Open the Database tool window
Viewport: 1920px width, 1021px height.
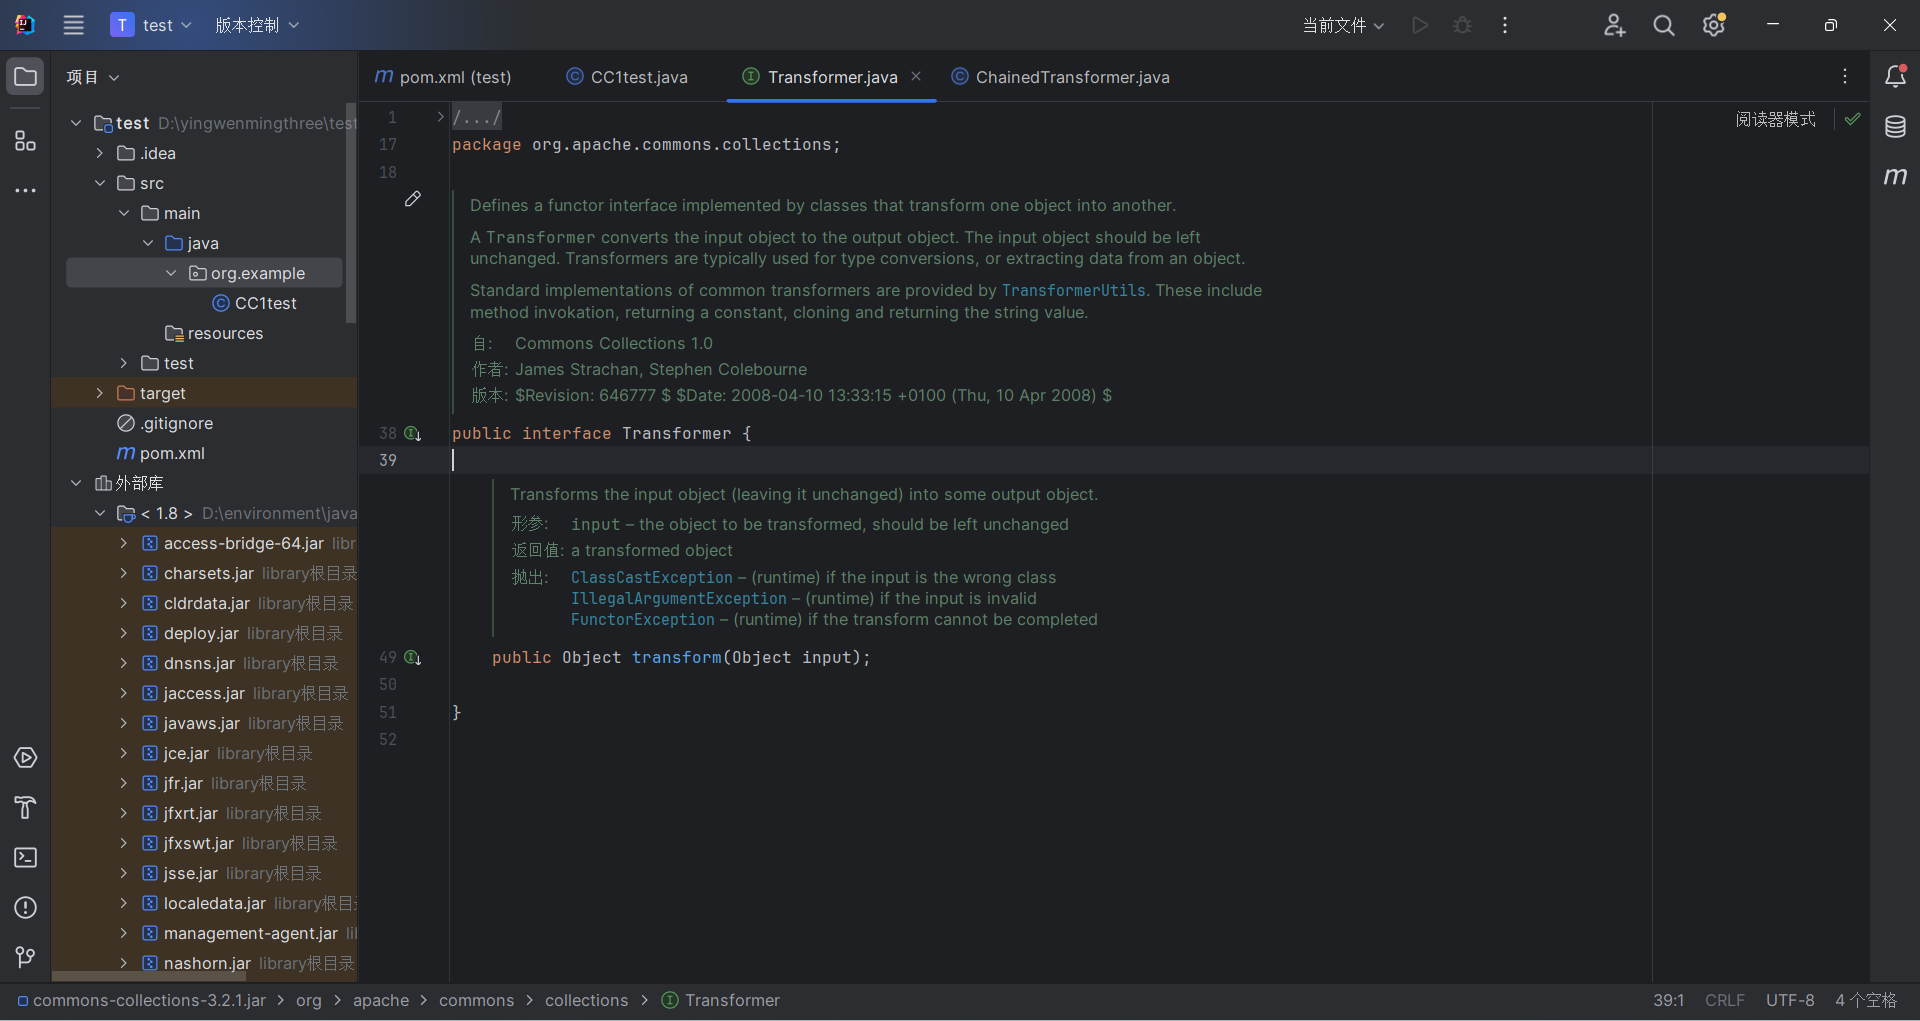tap(1895, 127)
